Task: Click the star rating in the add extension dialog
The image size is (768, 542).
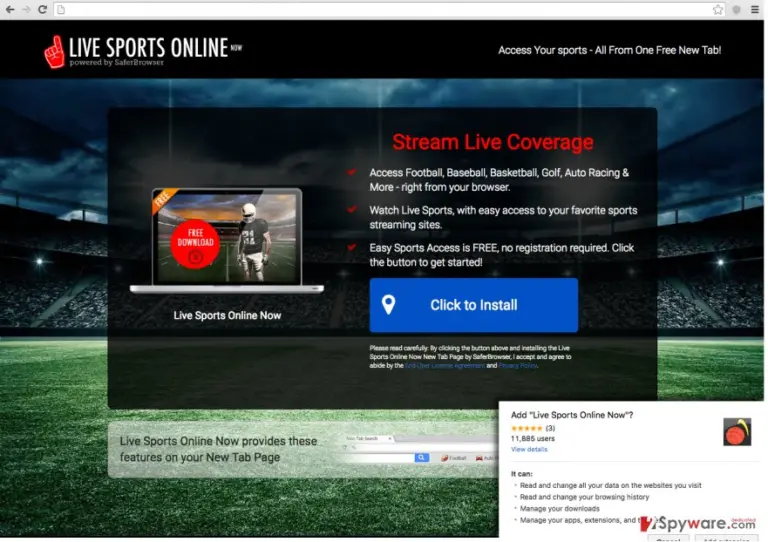Action: click(527, 428)
